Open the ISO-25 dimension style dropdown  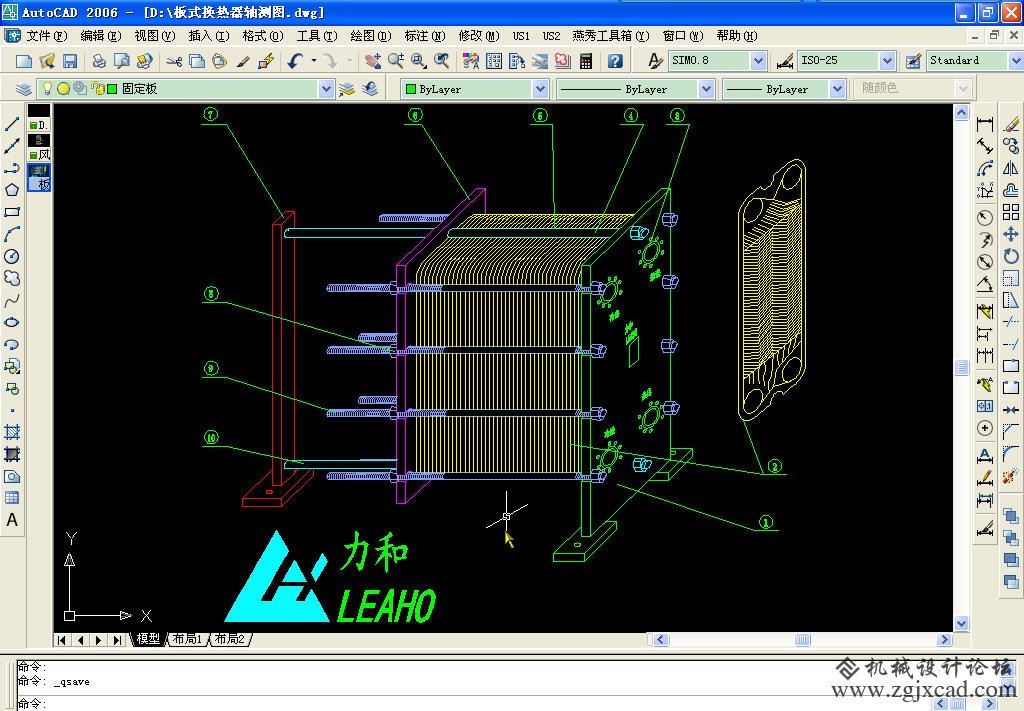[x=887, y=61]
